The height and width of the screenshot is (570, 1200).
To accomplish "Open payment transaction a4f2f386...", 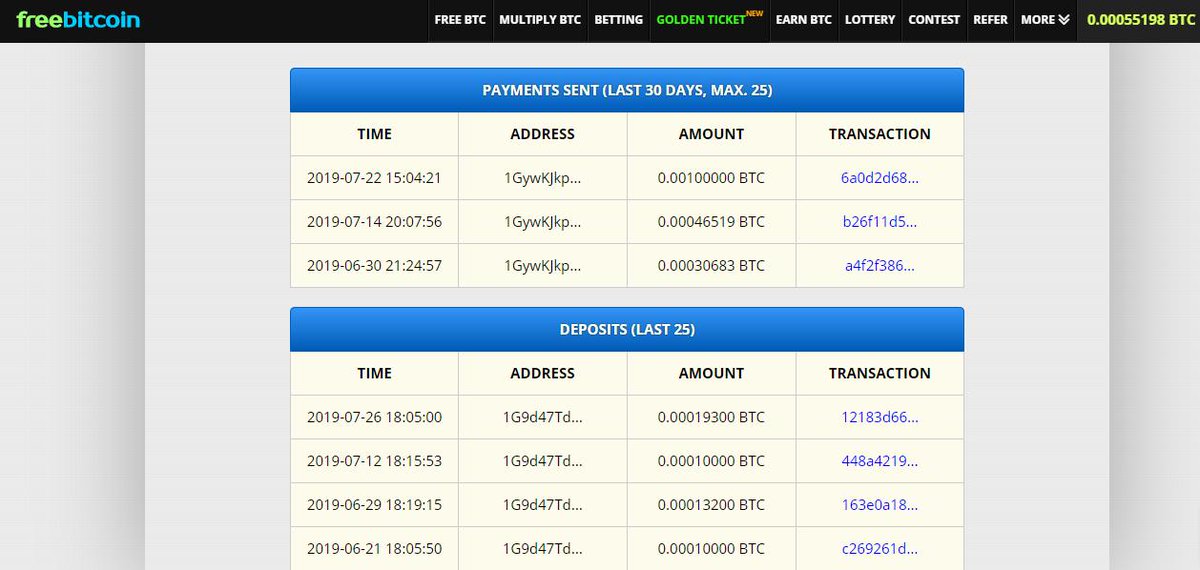I will point(880,266).
